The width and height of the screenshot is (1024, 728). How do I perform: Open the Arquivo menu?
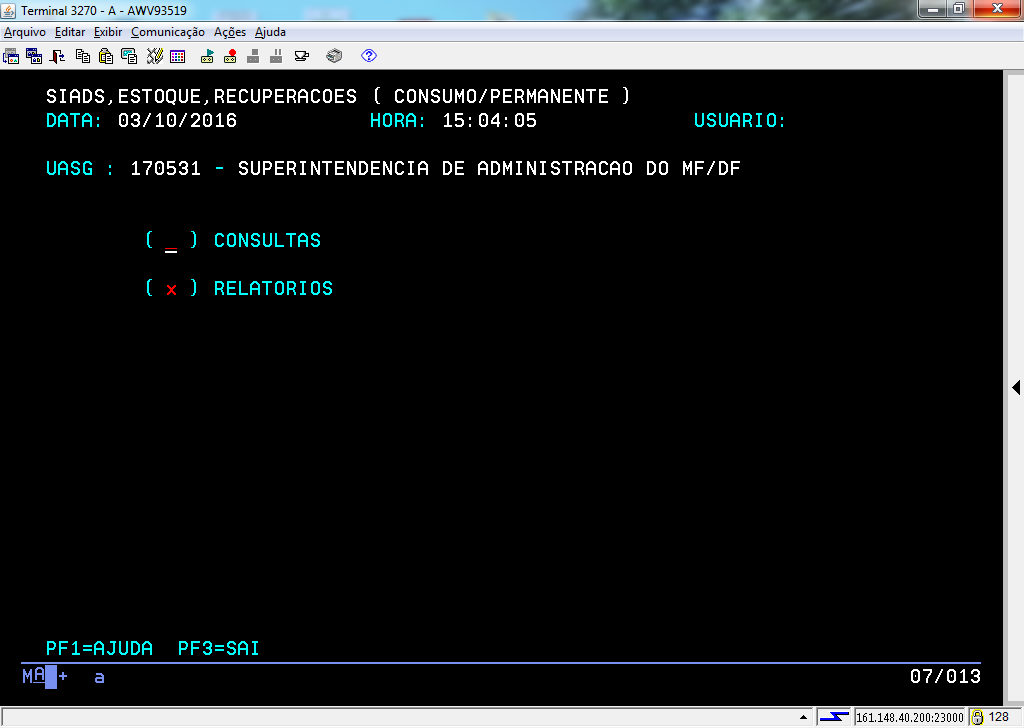pos(25,32)
